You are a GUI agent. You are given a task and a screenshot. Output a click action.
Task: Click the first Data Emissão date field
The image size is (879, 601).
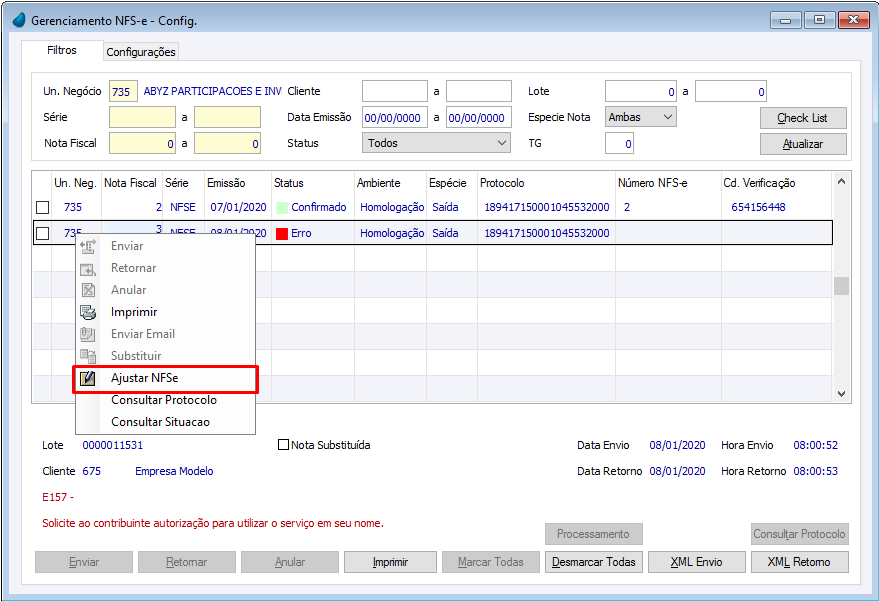pyautogui.click(x=395, y=117)
